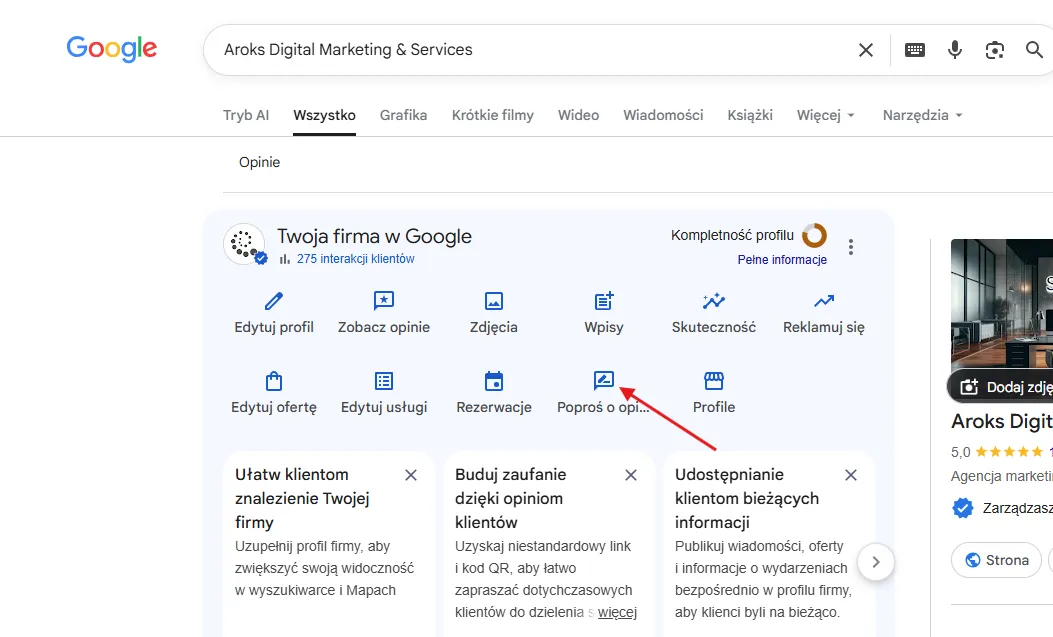
Task: Click into the search text field
Action: click(x=531, y=50)
